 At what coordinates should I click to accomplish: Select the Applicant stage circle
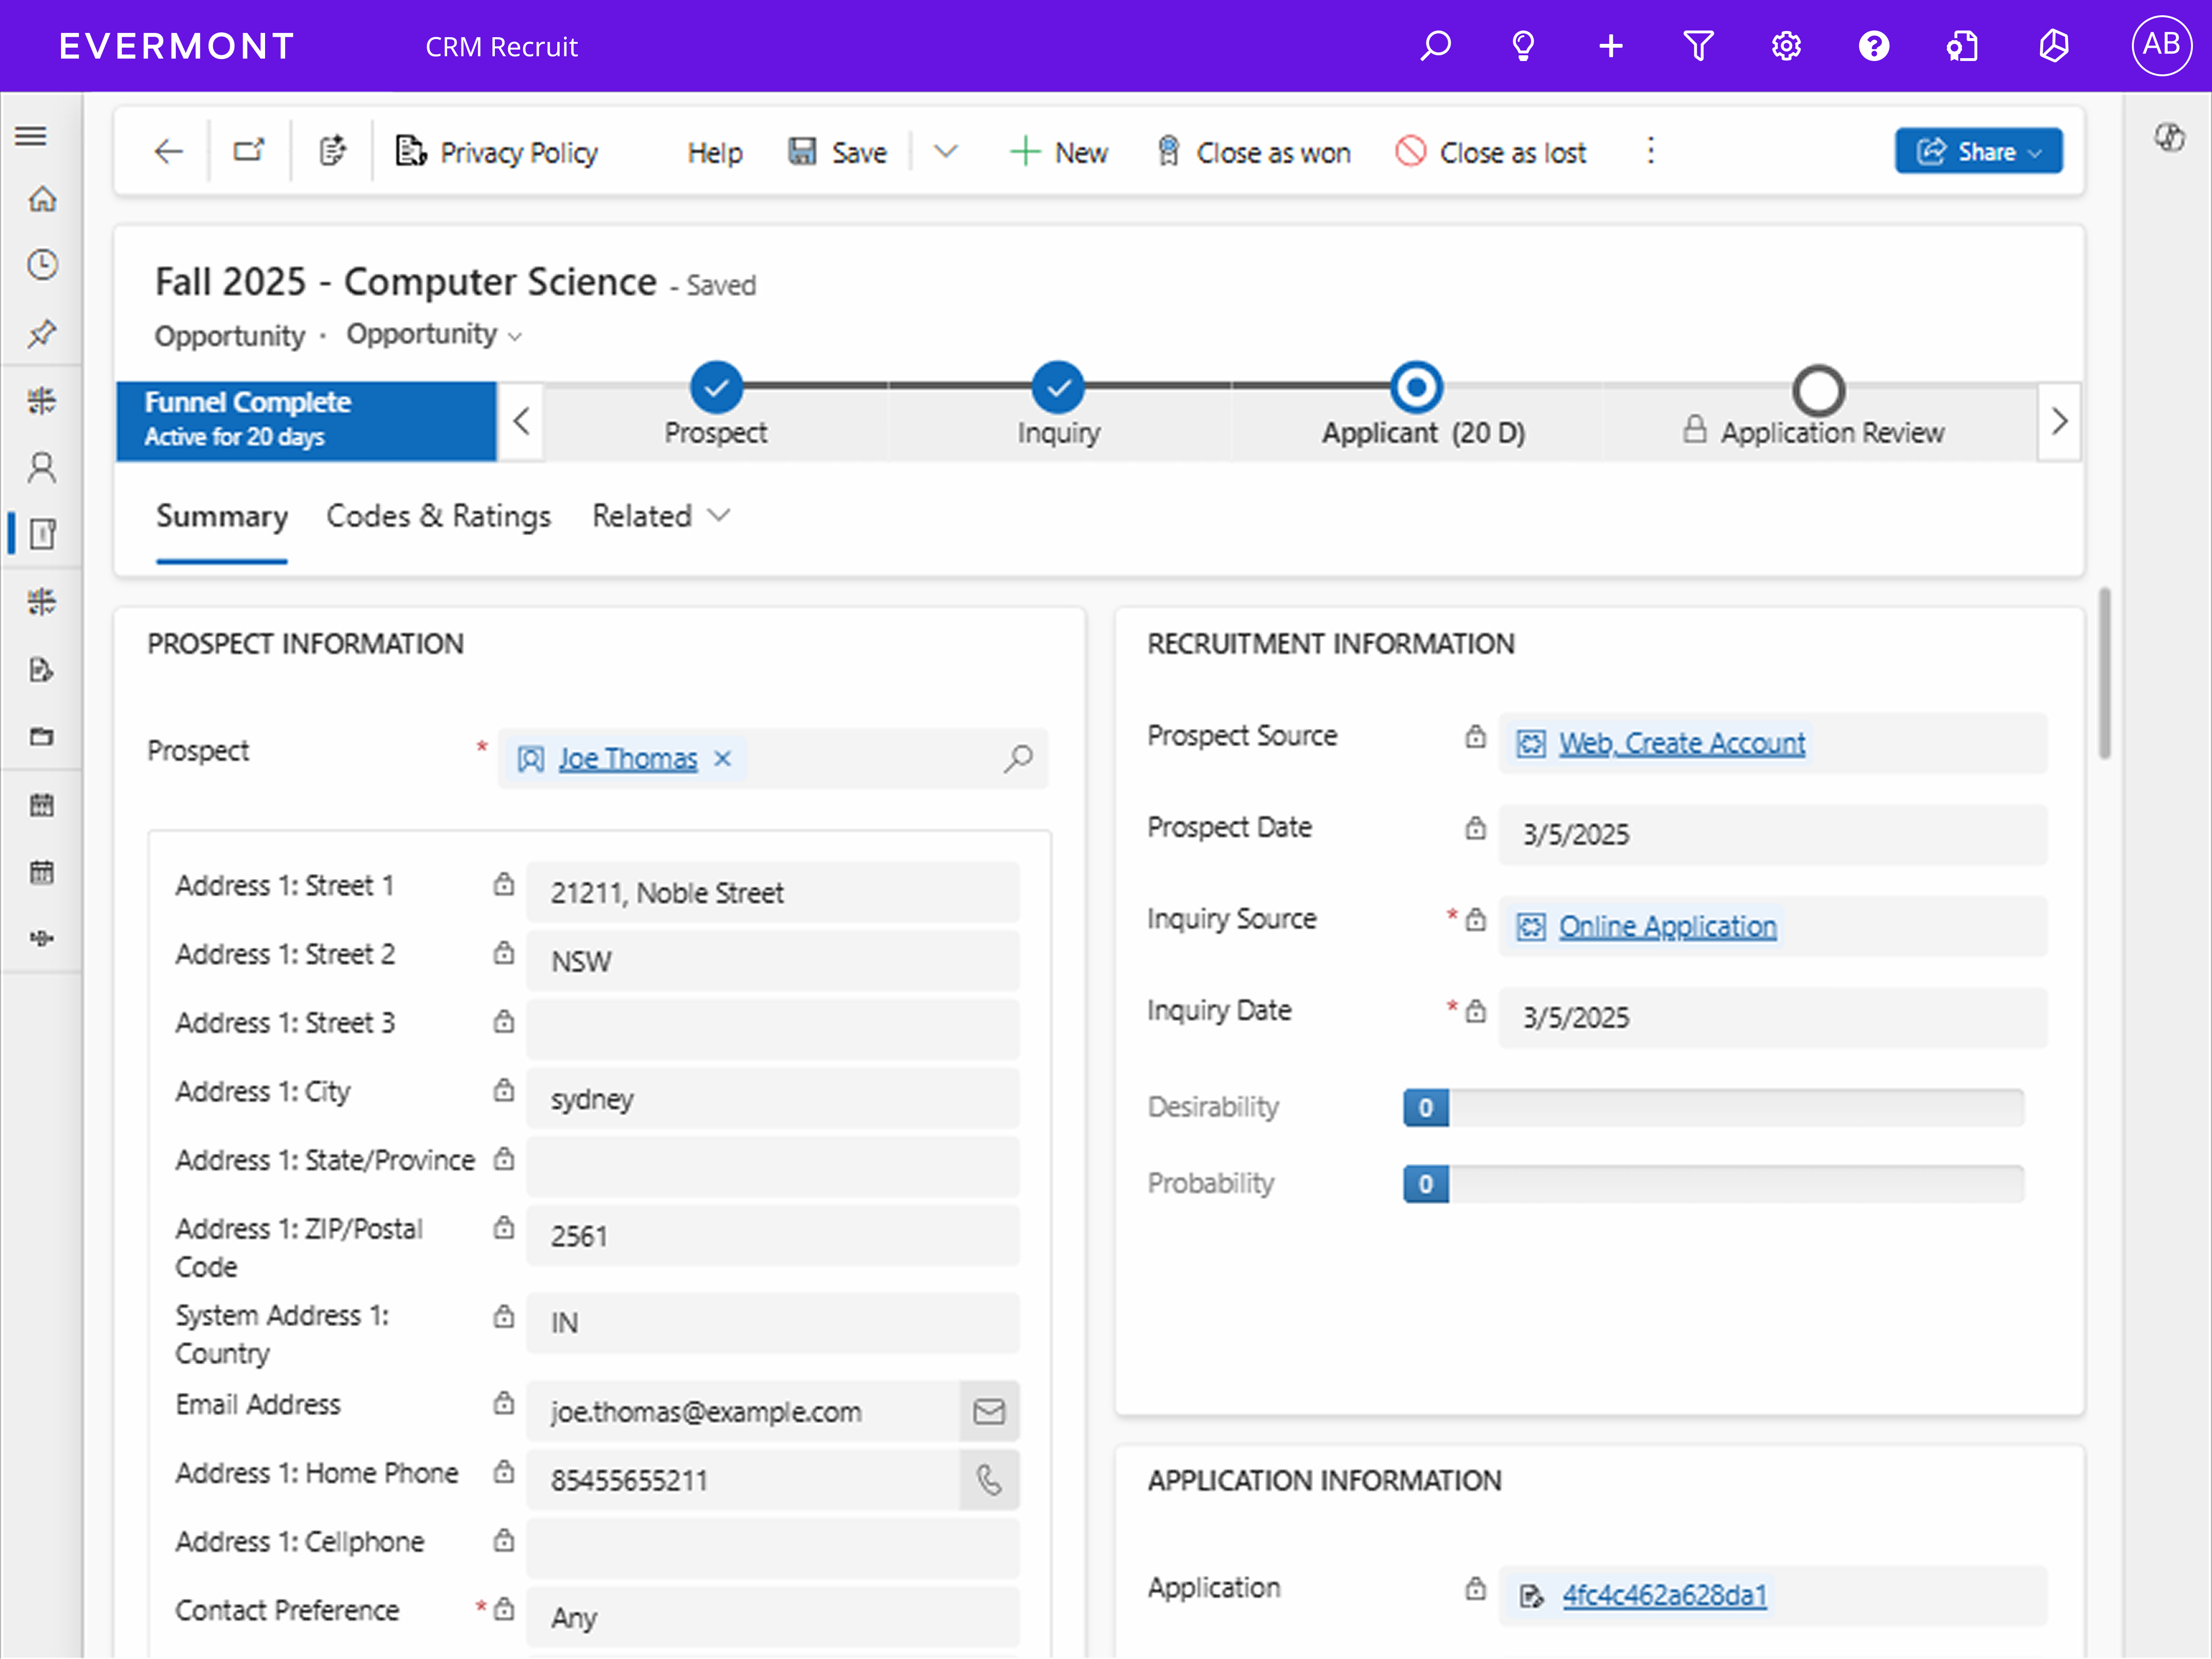point(1416,387)
